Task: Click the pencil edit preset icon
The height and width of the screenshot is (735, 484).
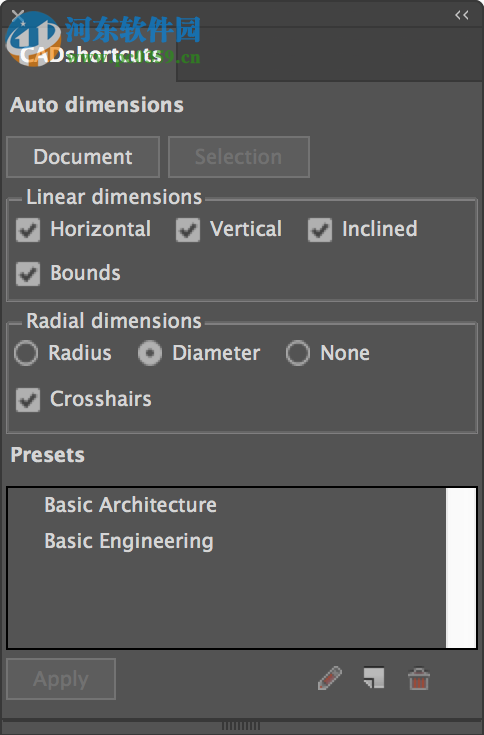Action: pyautogui.click(x=330, y=678)
